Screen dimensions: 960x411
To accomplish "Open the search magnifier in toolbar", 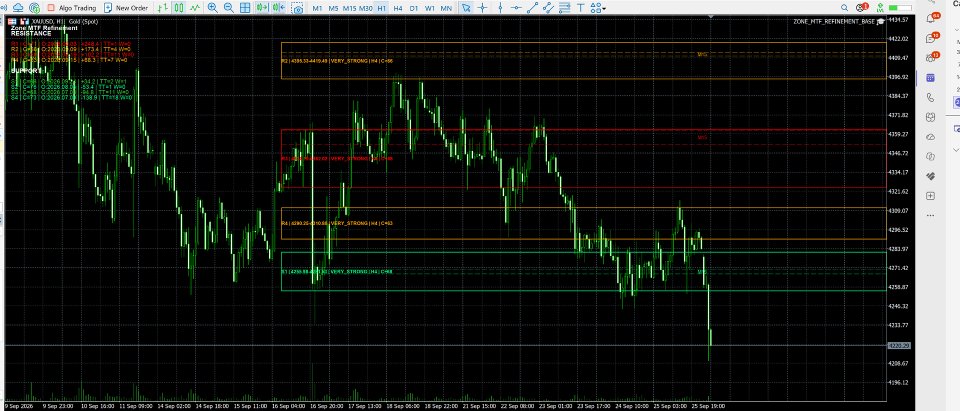I will click(845, 8).
